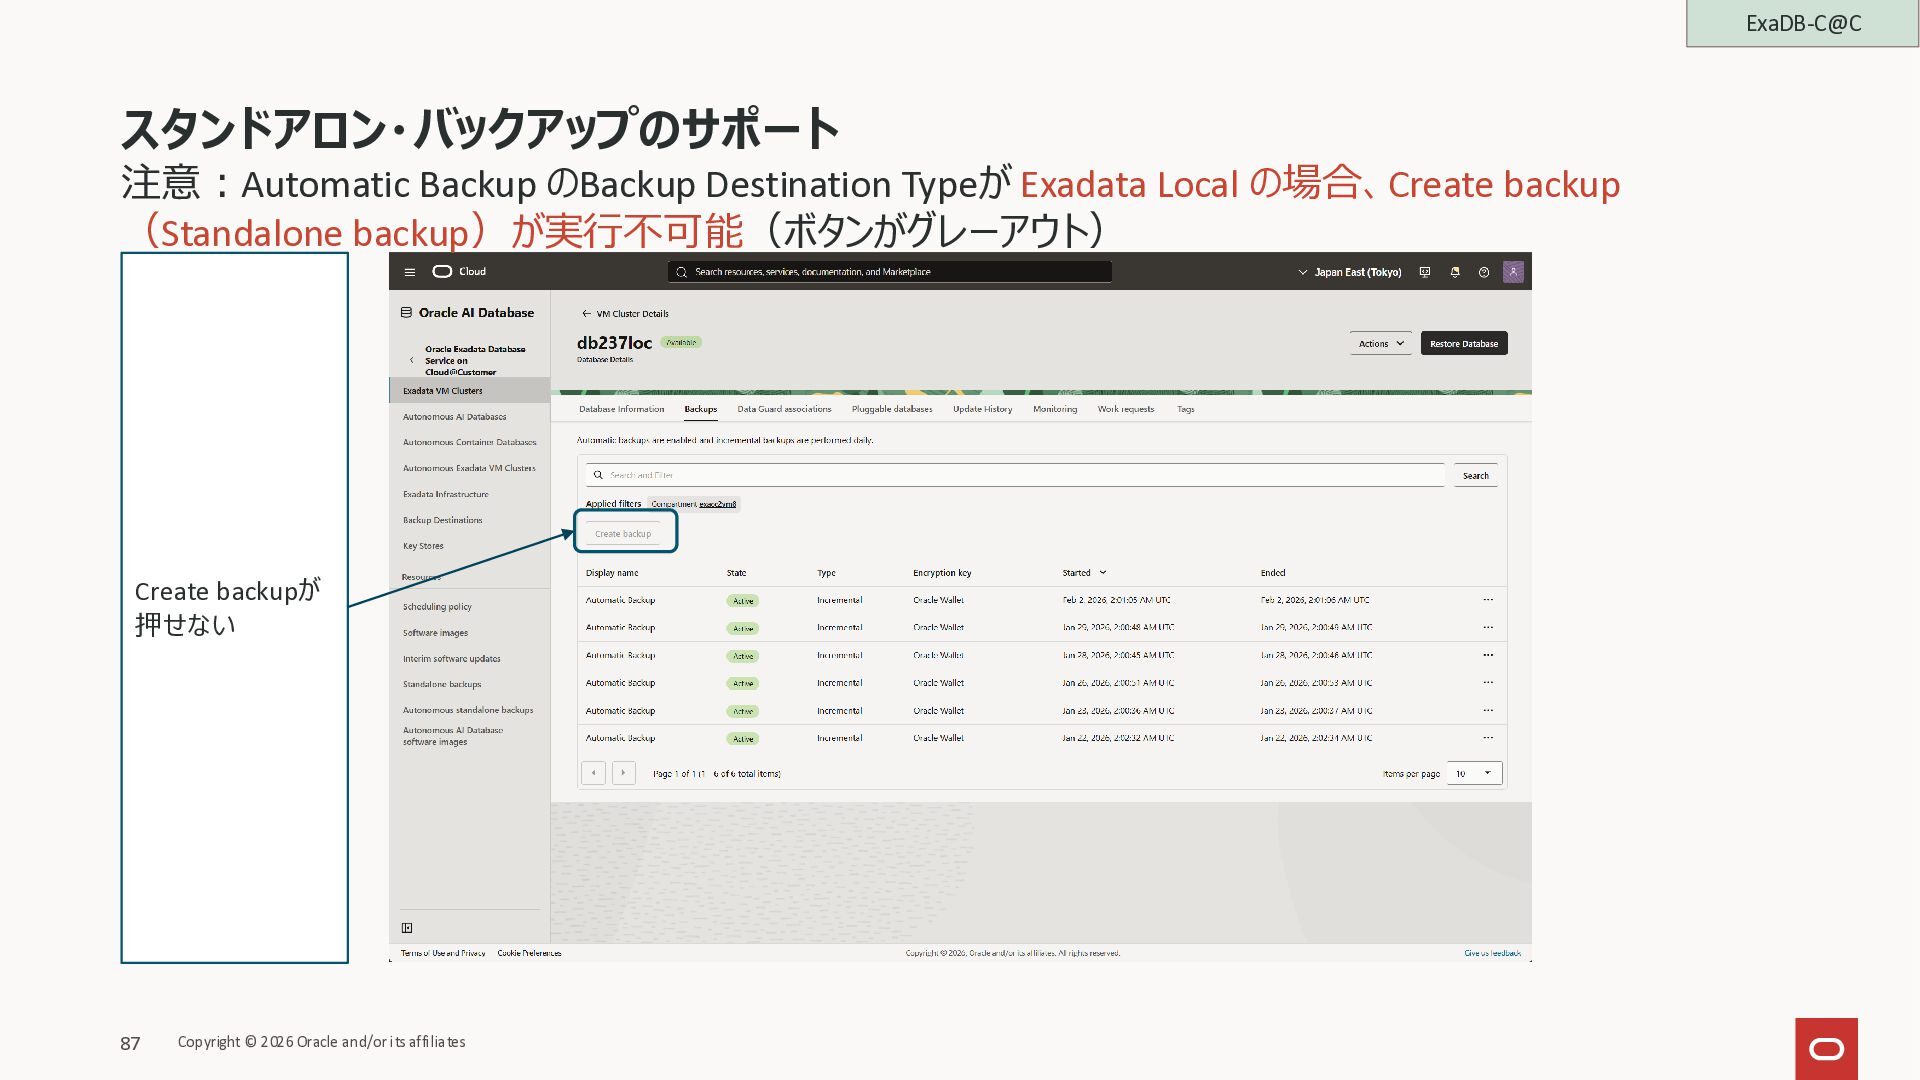
Task: Click the back arrow to VM Cluster Details
Action: coord(586,314)
